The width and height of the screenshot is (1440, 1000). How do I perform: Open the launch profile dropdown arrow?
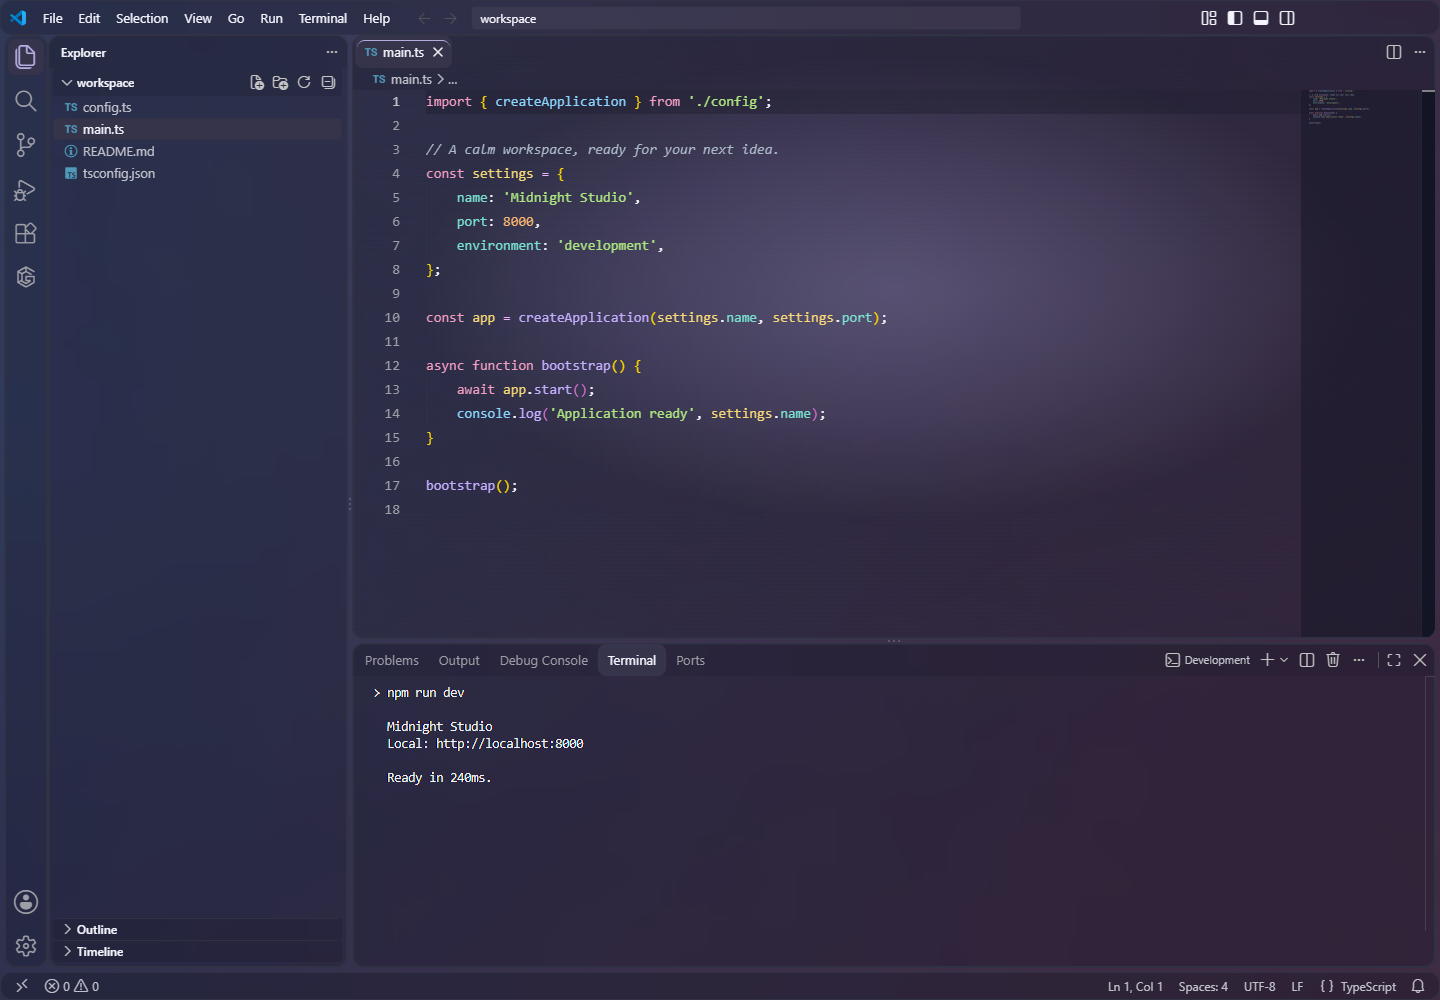coord(1284,660)
